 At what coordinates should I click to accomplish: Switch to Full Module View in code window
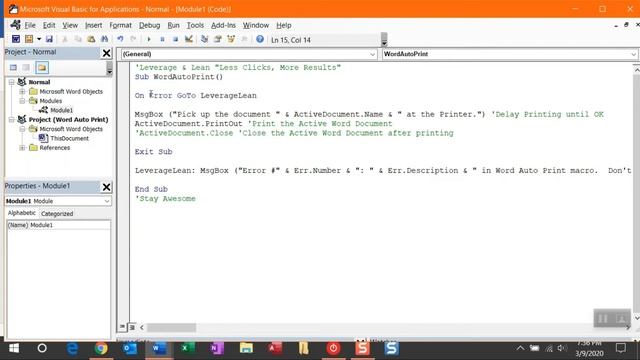pyautogui.click(x=132, y=327)
